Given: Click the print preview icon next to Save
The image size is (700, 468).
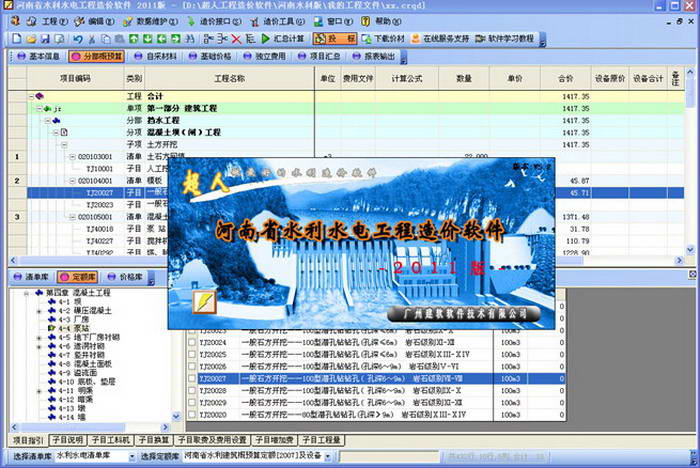Looking at the screenshot, I should pyautogui.click(x=59, y=39).
